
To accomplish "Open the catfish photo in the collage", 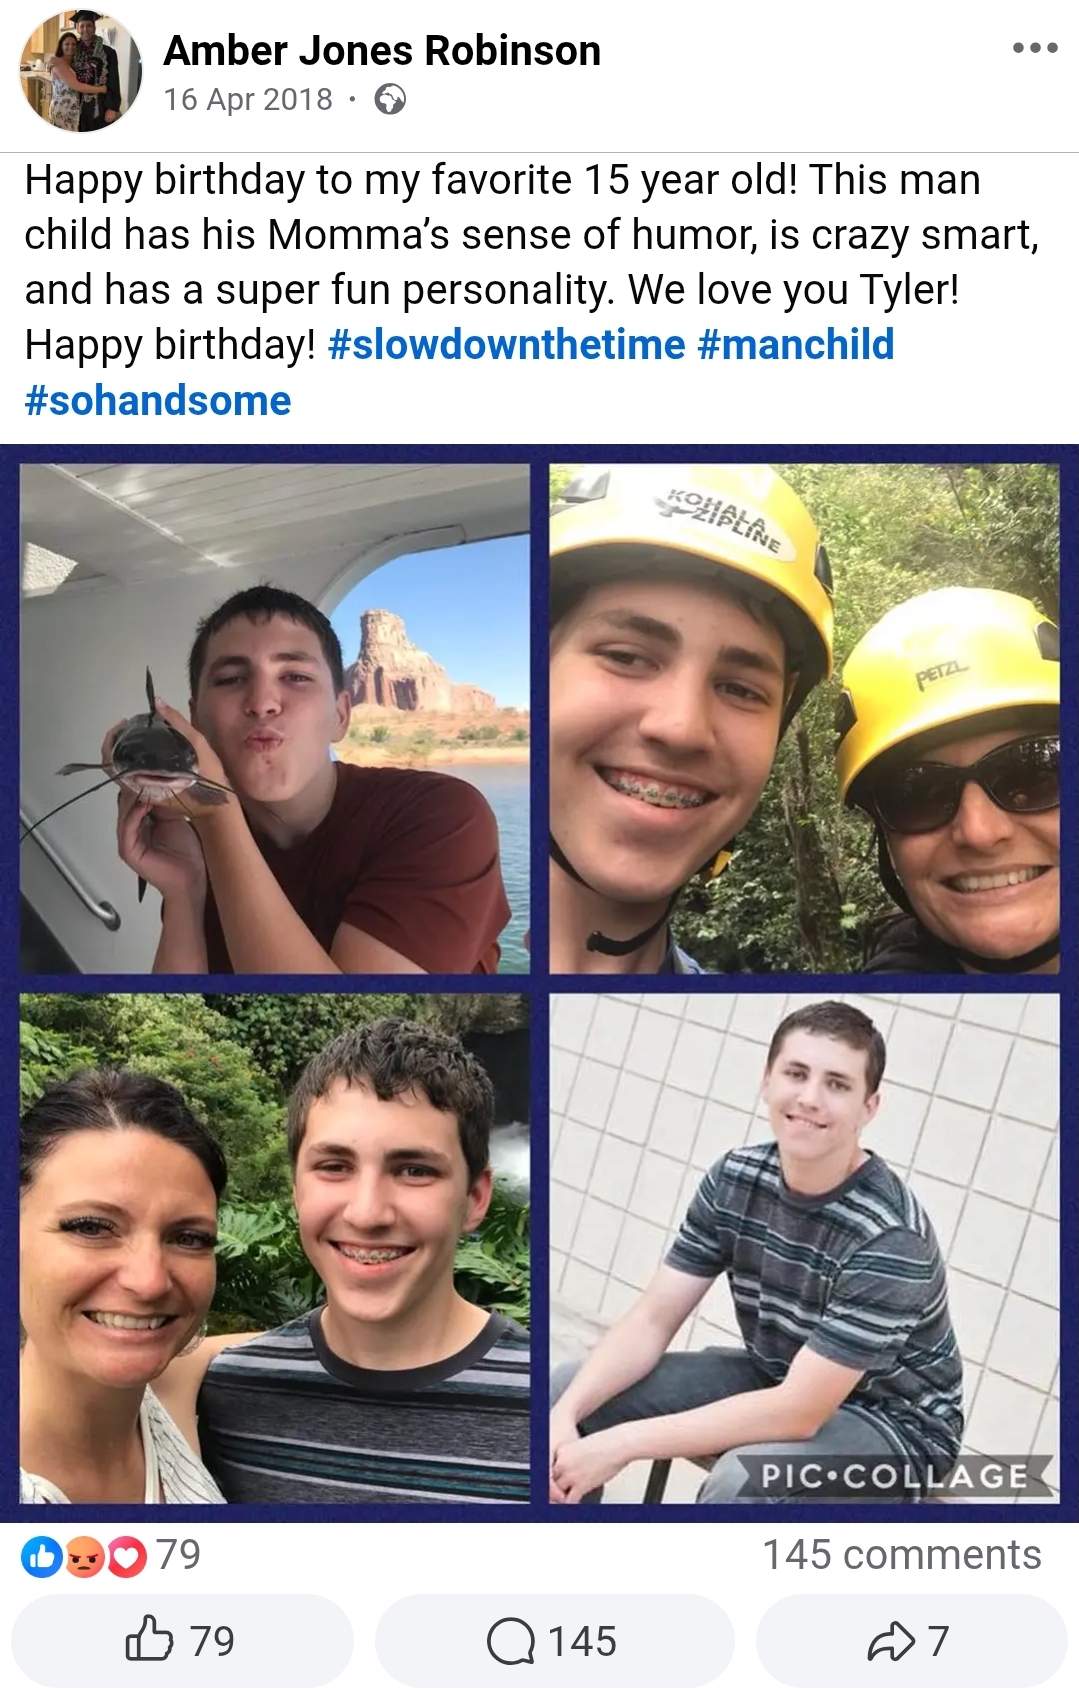I will tap(275, 719).
